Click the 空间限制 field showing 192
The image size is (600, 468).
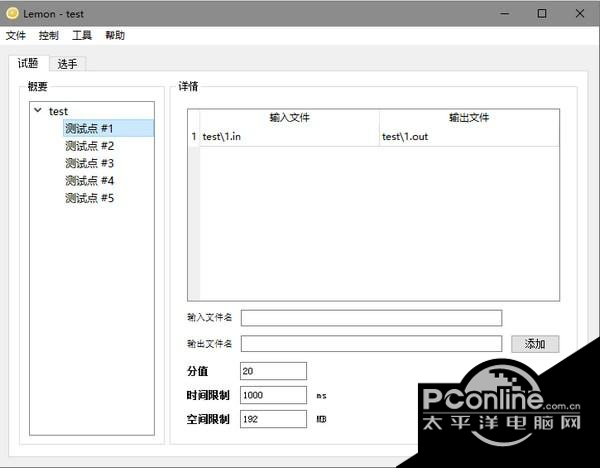pyautogui.click(x=273, y=419)
